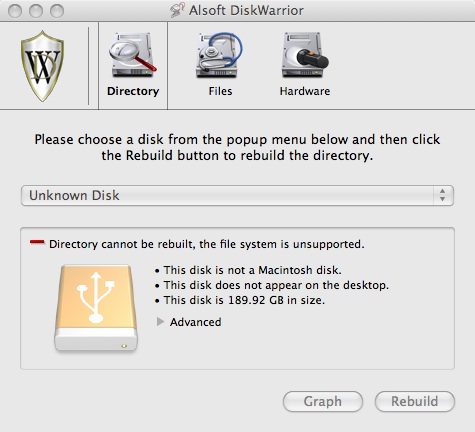The height and width of the screenshot is (432, 475).
Task: Open the Files stethoscope drive icon
Action: 219,55
